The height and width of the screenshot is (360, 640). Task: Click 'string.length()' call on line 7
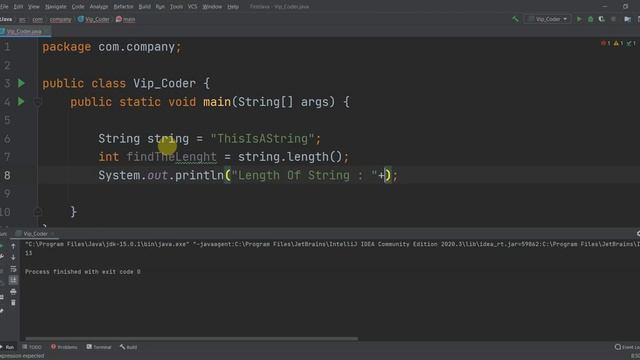[x=290, y=157]
